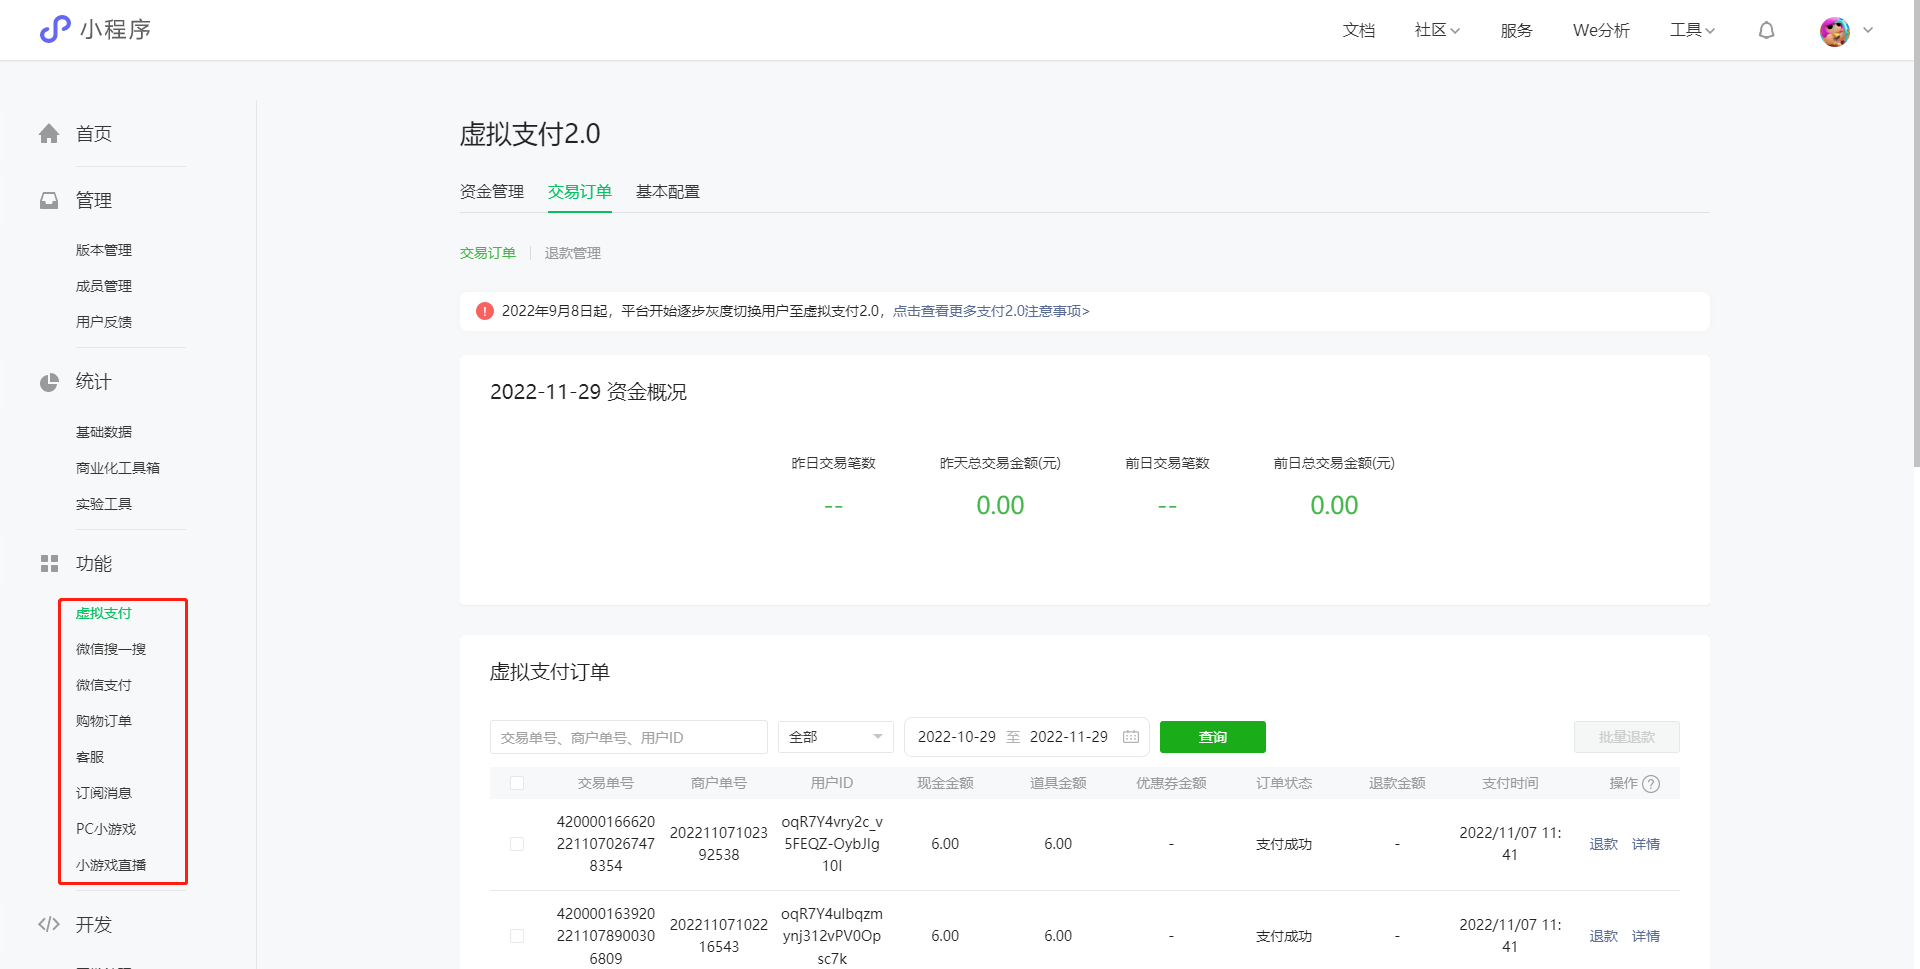Click 详情 for order ending 6809

[x=1646, y=936]
